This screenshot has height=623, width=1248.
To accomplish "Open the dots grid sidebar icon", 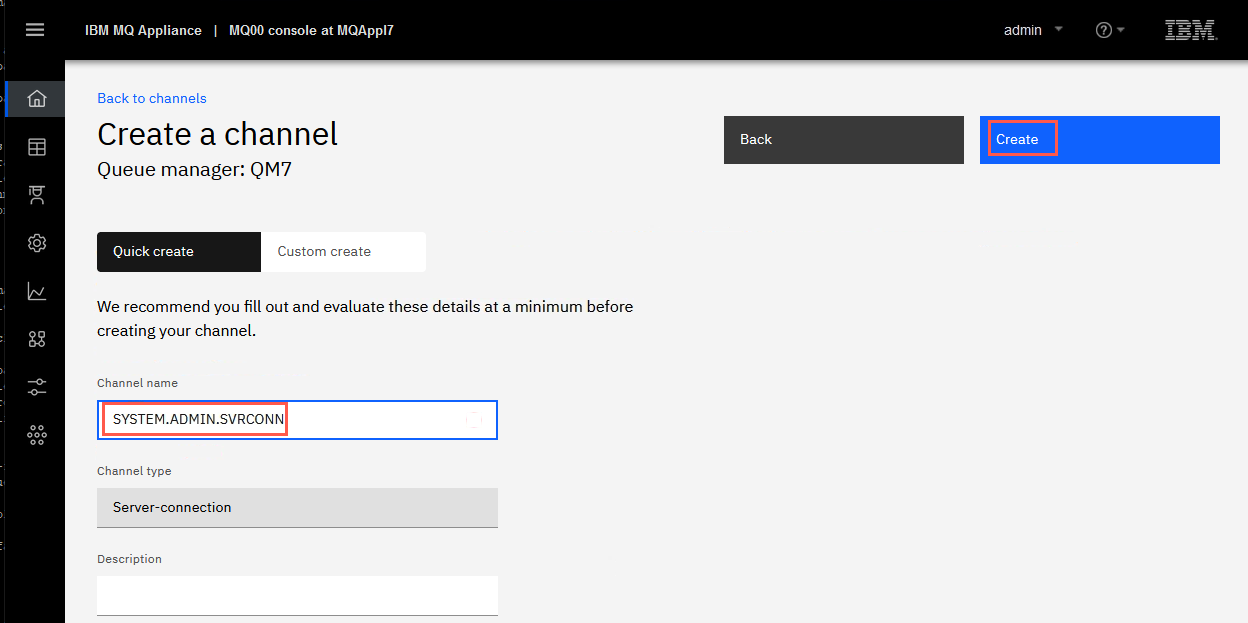I will click(37, 435).
